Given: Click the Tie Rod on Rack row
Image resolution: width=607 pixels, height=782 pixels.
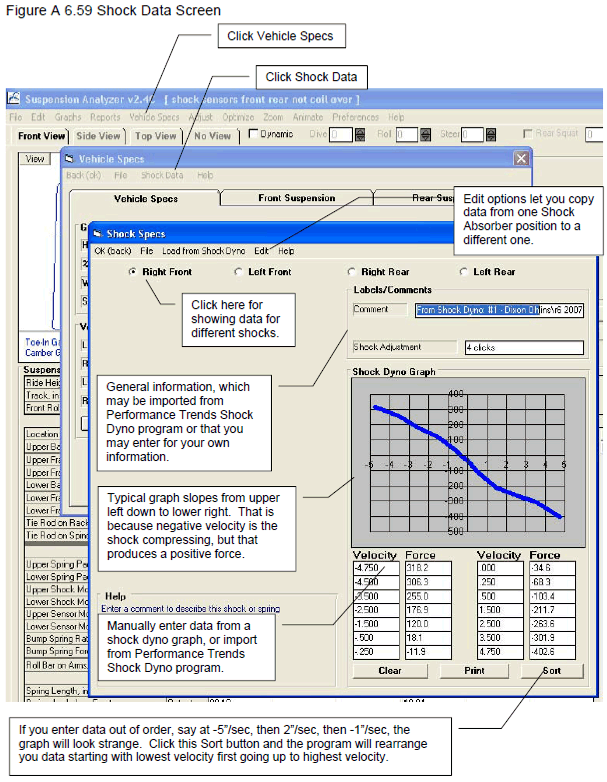Looking at the screenshot, I should click(57, 523).
